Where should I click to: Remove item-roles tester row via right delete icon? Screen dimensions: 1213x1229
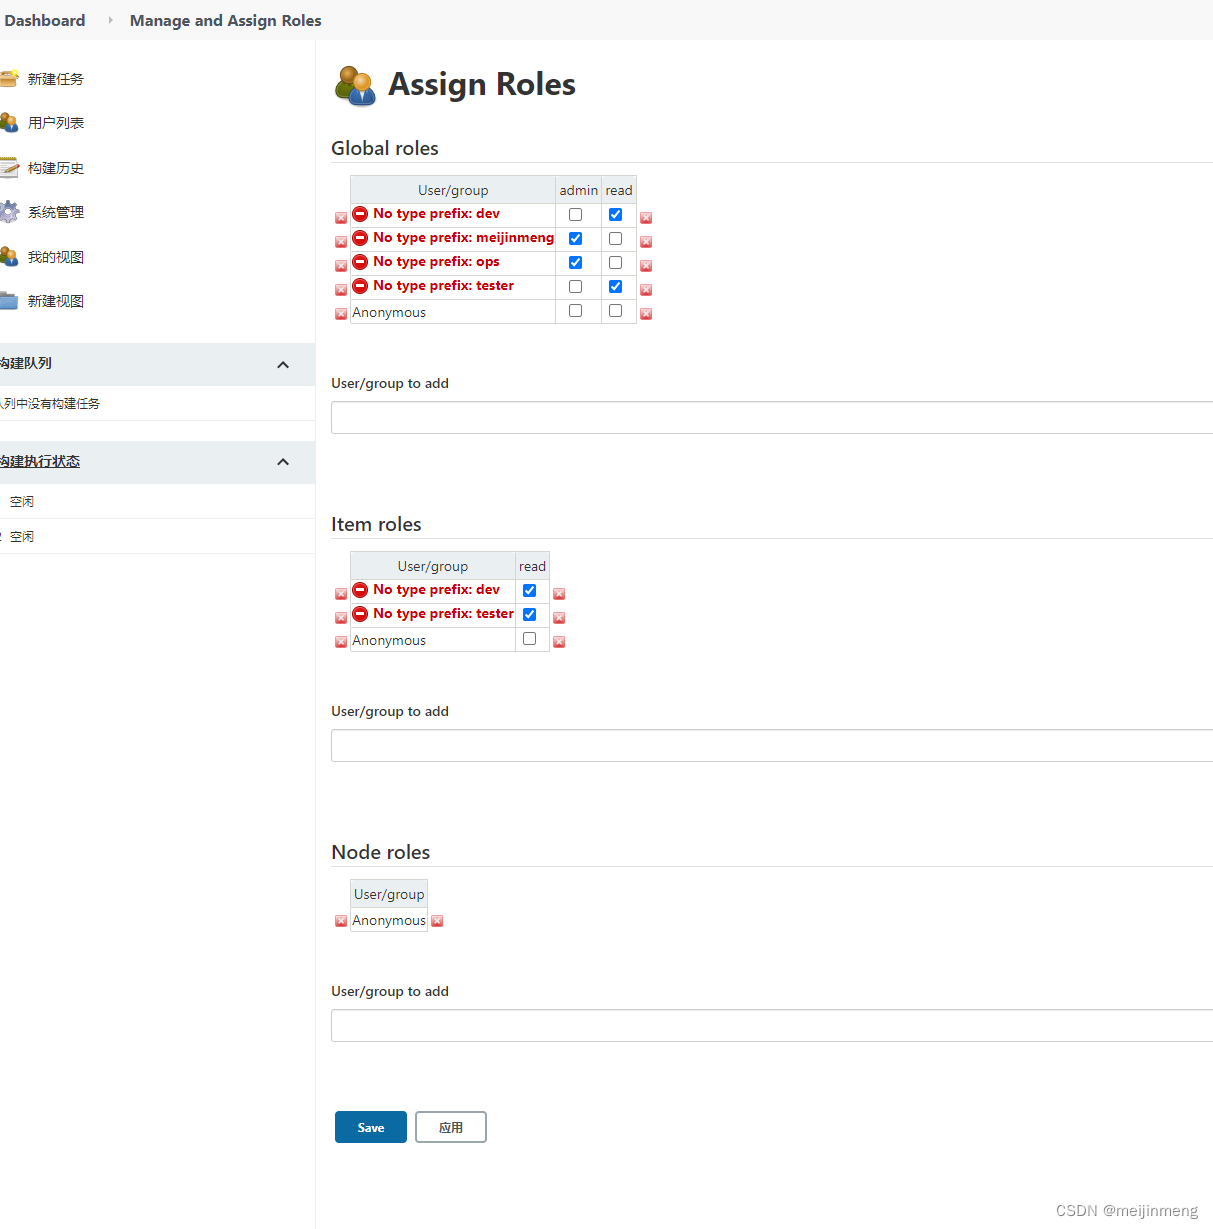point(559,617)
